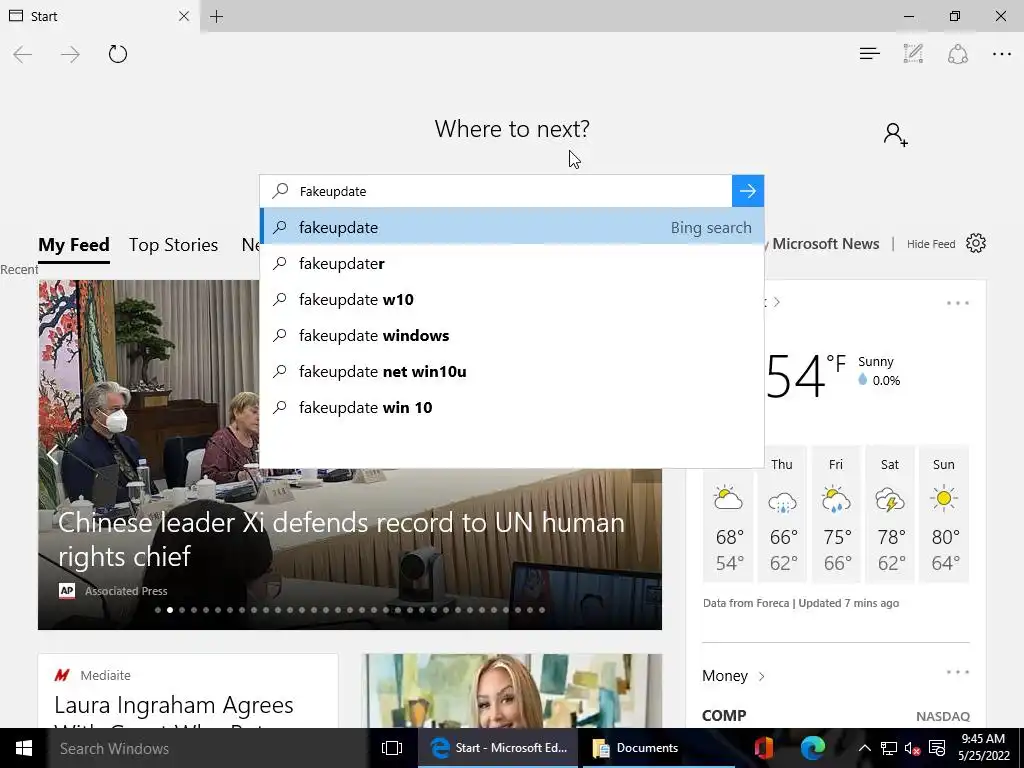Screen dimensions: 1024x768
Task: Click Hide Feed
Action: click(x=931, y=244)
